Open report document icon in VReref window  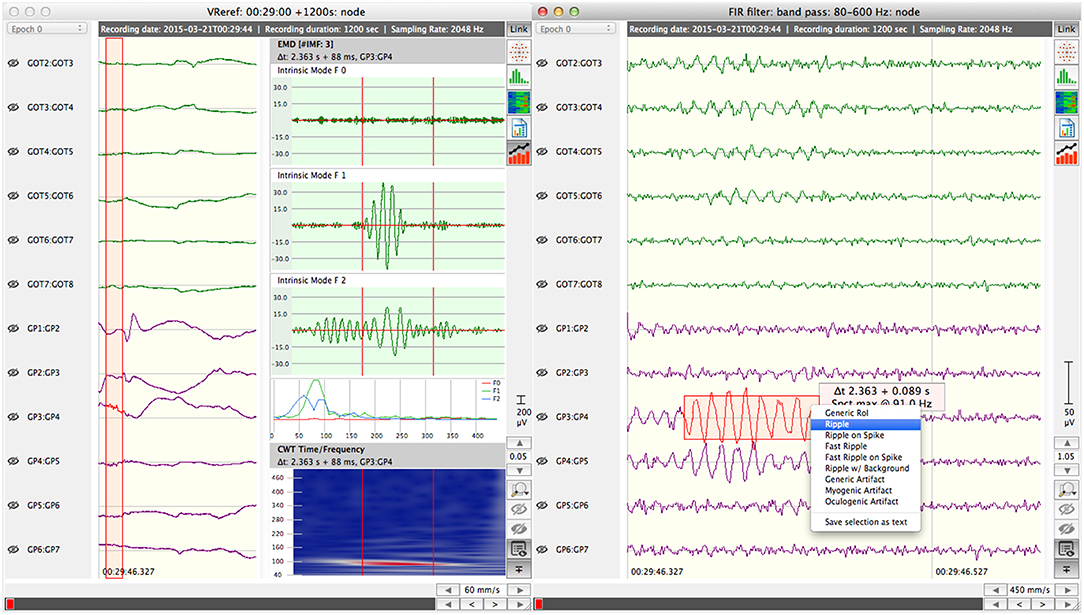(x=518, y=128)
